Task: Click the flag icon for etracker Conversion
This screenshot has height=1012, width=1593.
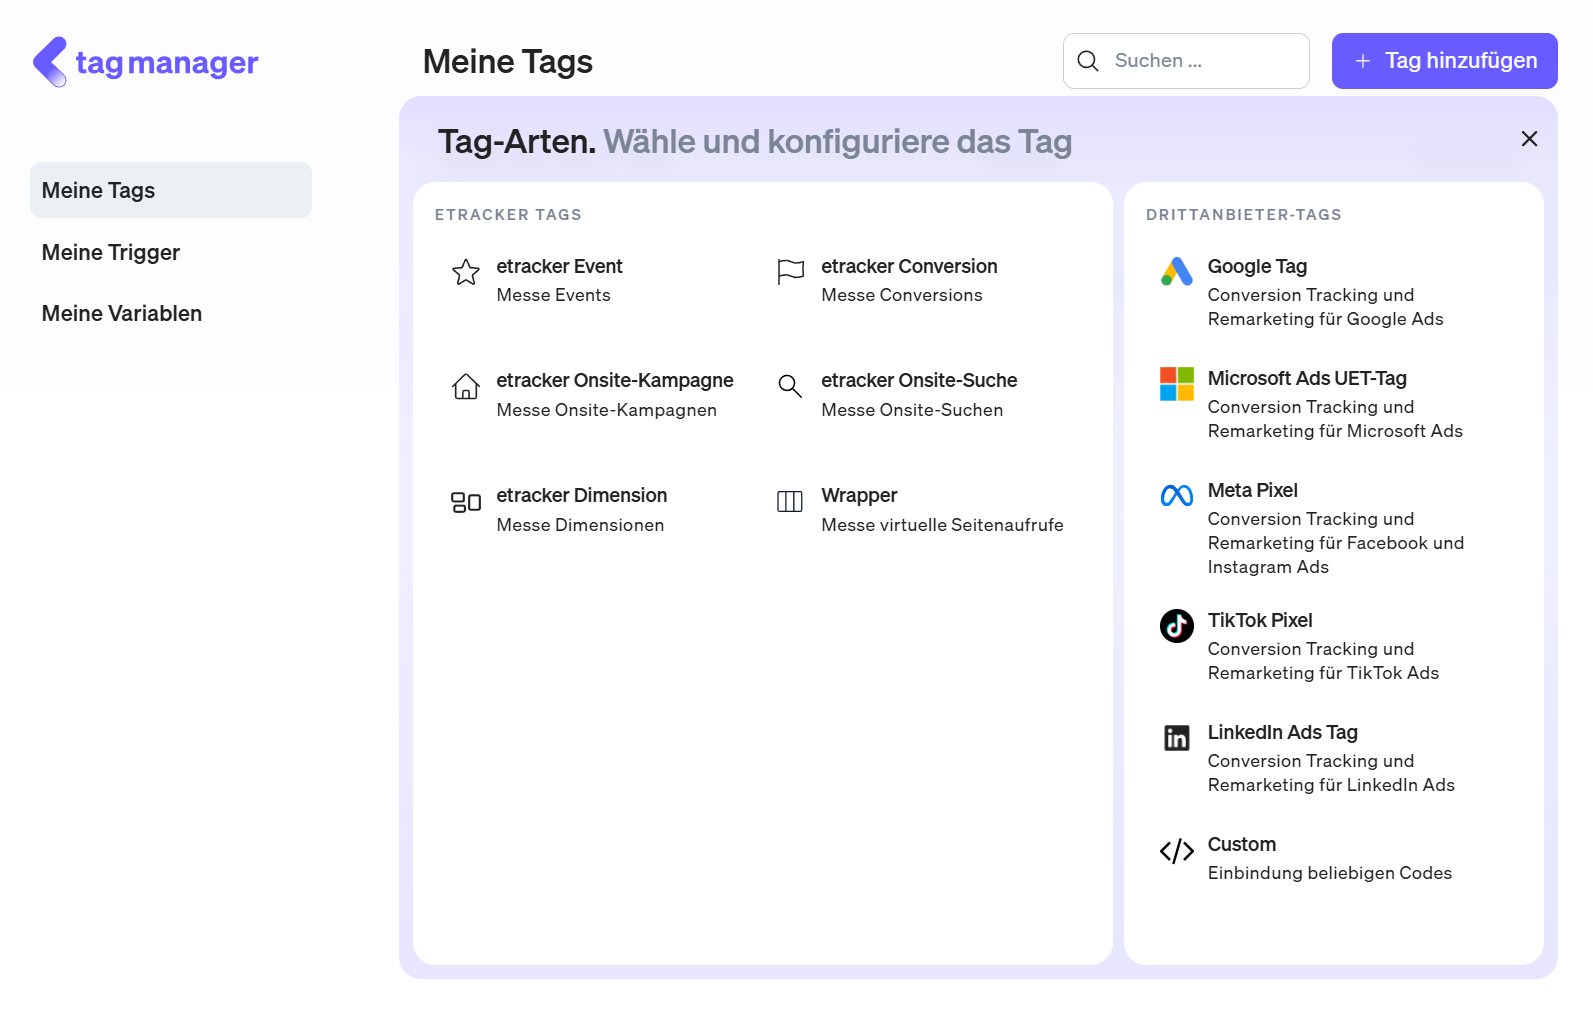Action: click(790, 272)
